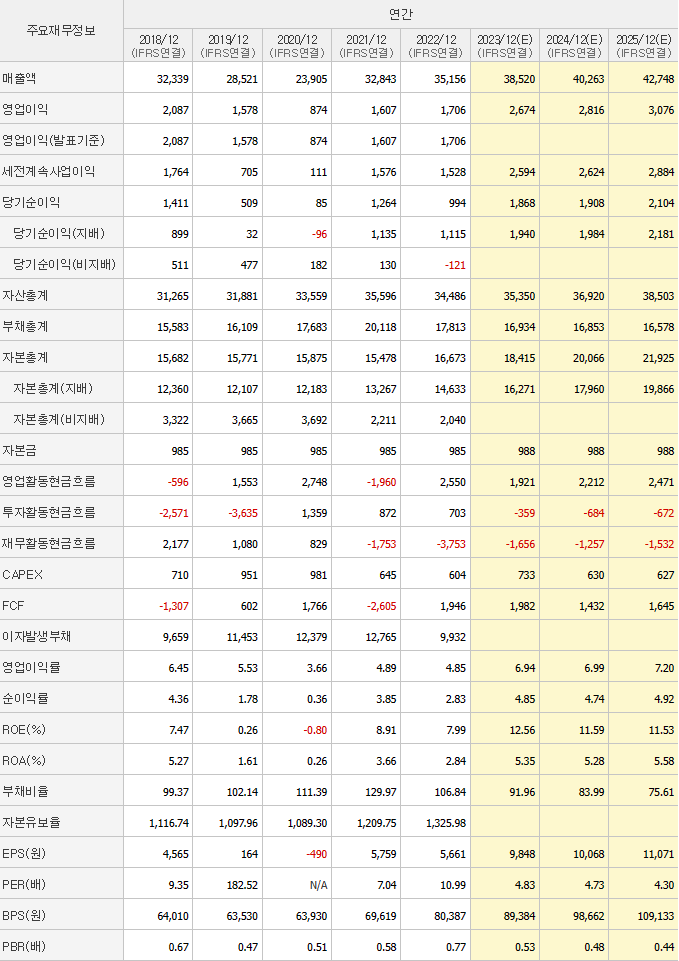
Task: Select the 세전계속사업이익 row label
Action: point(48,171)
